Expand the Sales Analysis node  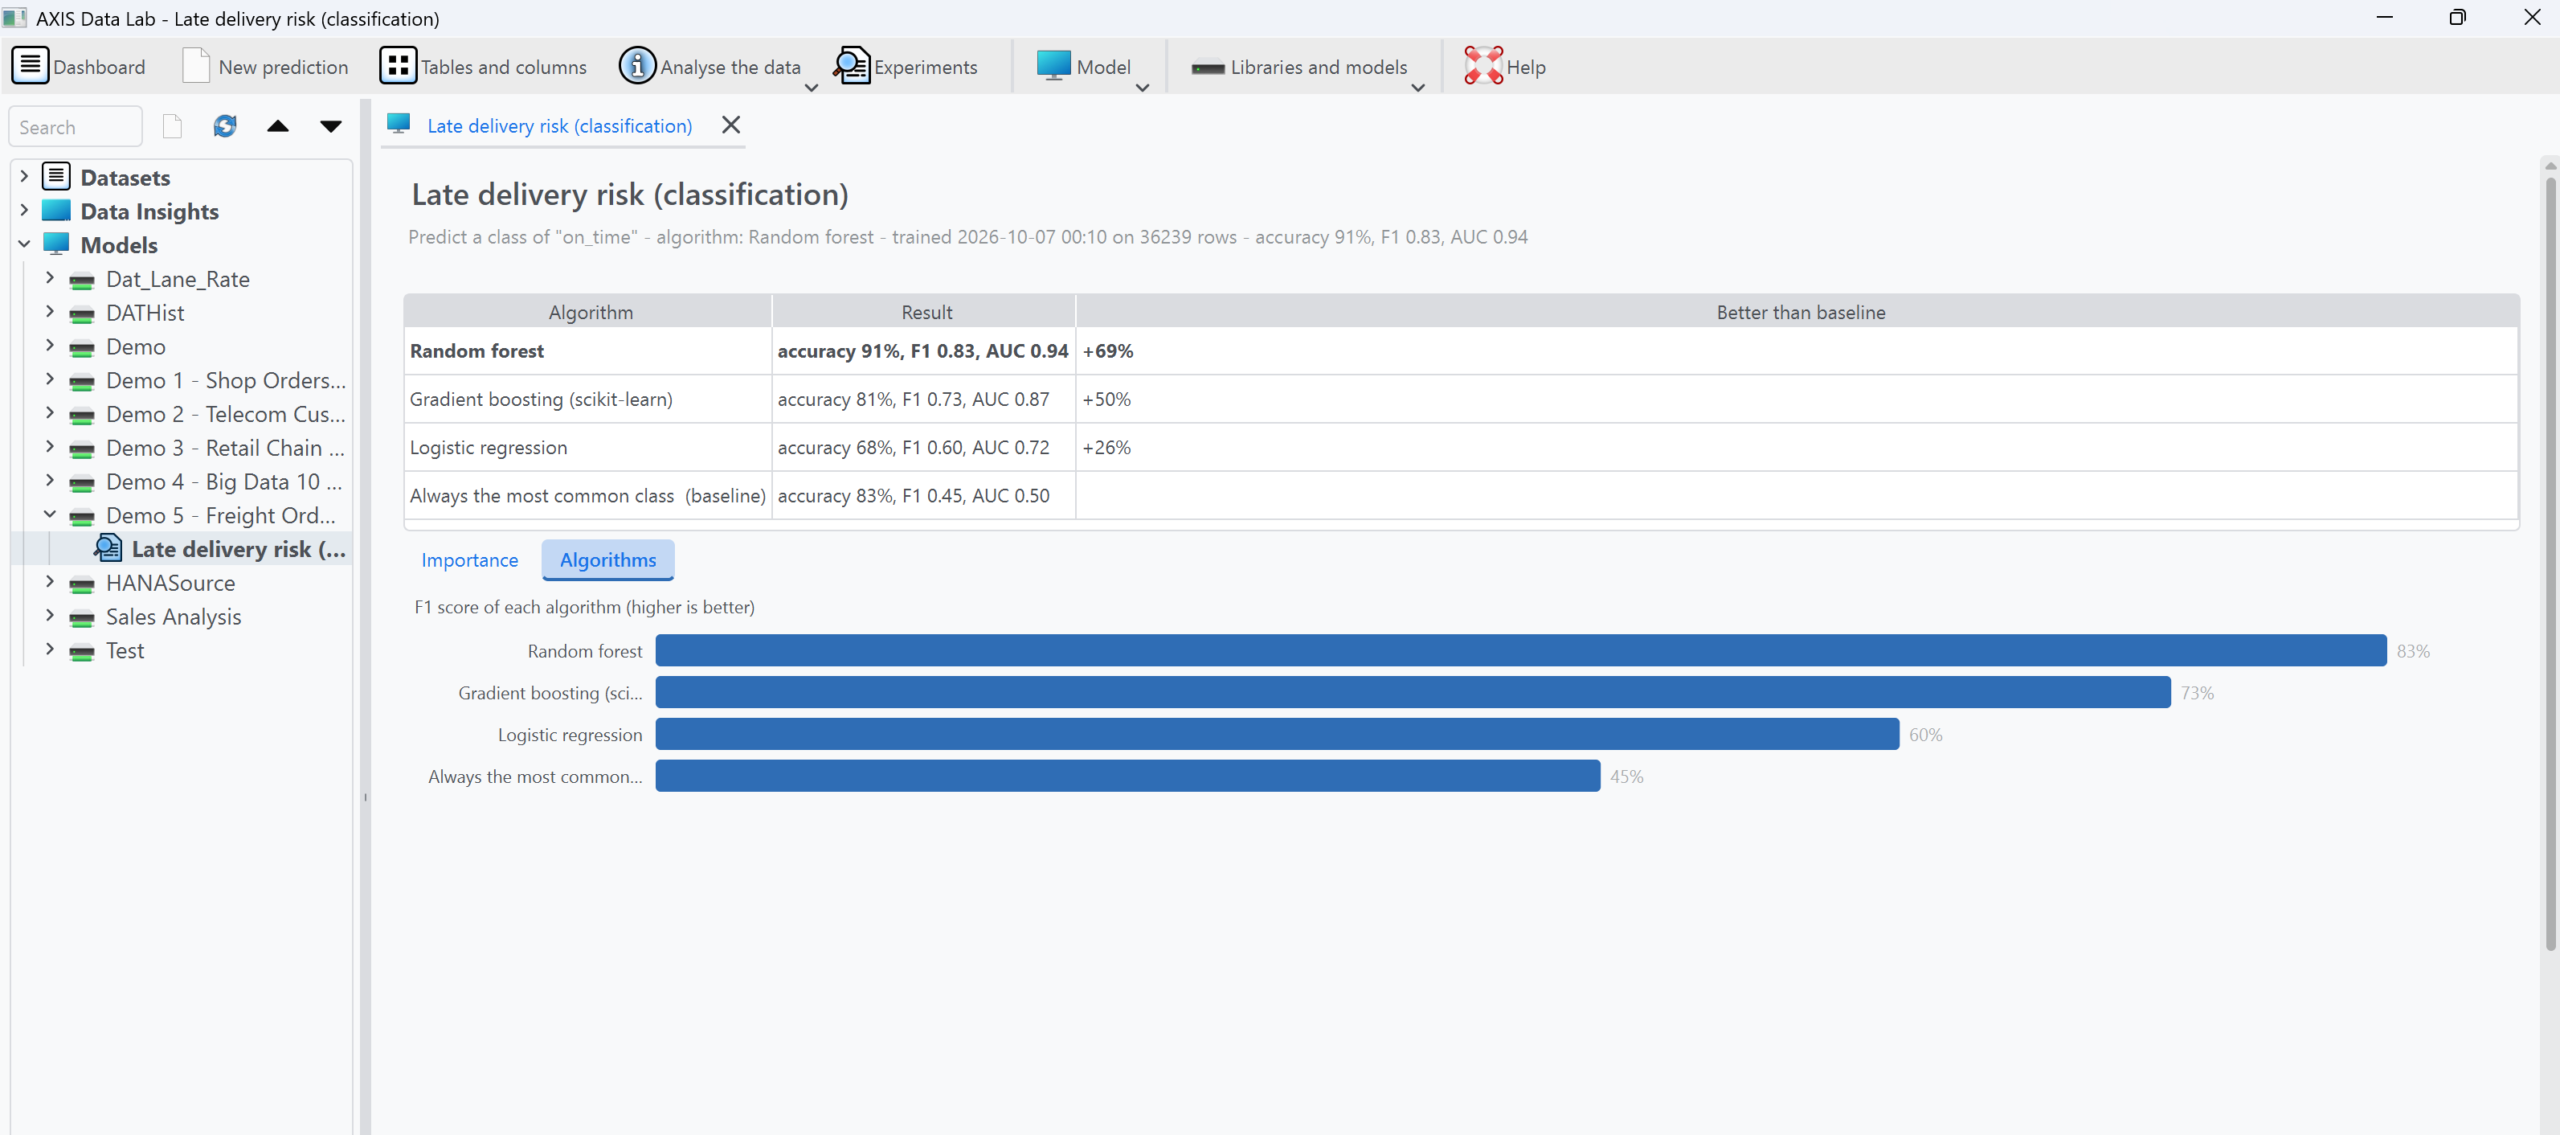[x=50, y=617]
